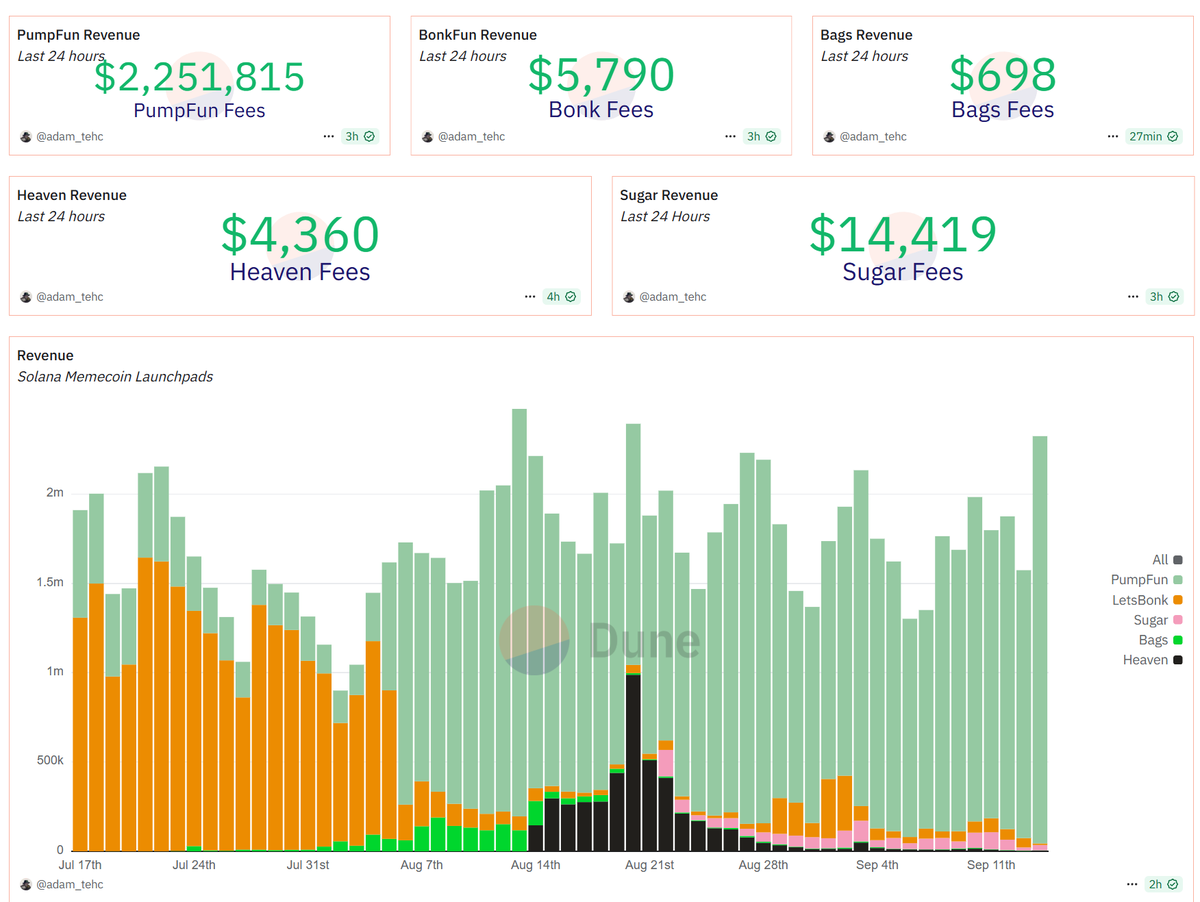Click the 3h refresh badge on BonkFun Revenue
Image resolution: width=1200 pixels, height=902 pixels.
tap(762, 136)
